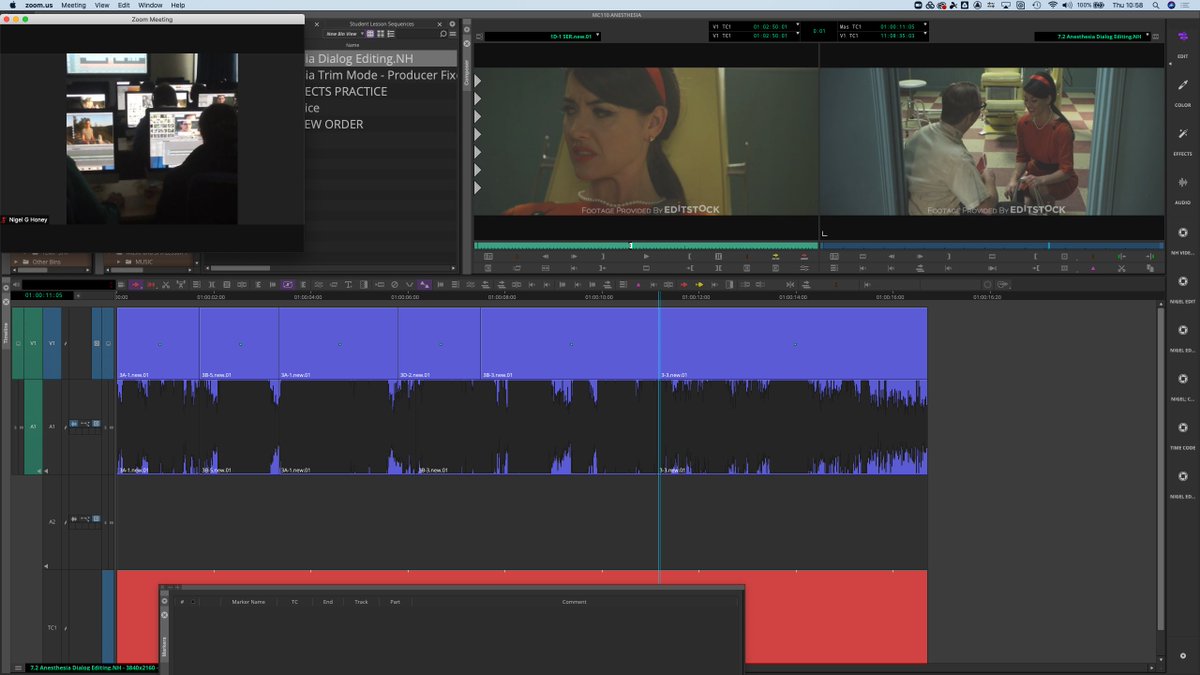The image size is (1200, 675).
Task: Open the New Bin View dropdown
Action: click(x=344, y=34)
